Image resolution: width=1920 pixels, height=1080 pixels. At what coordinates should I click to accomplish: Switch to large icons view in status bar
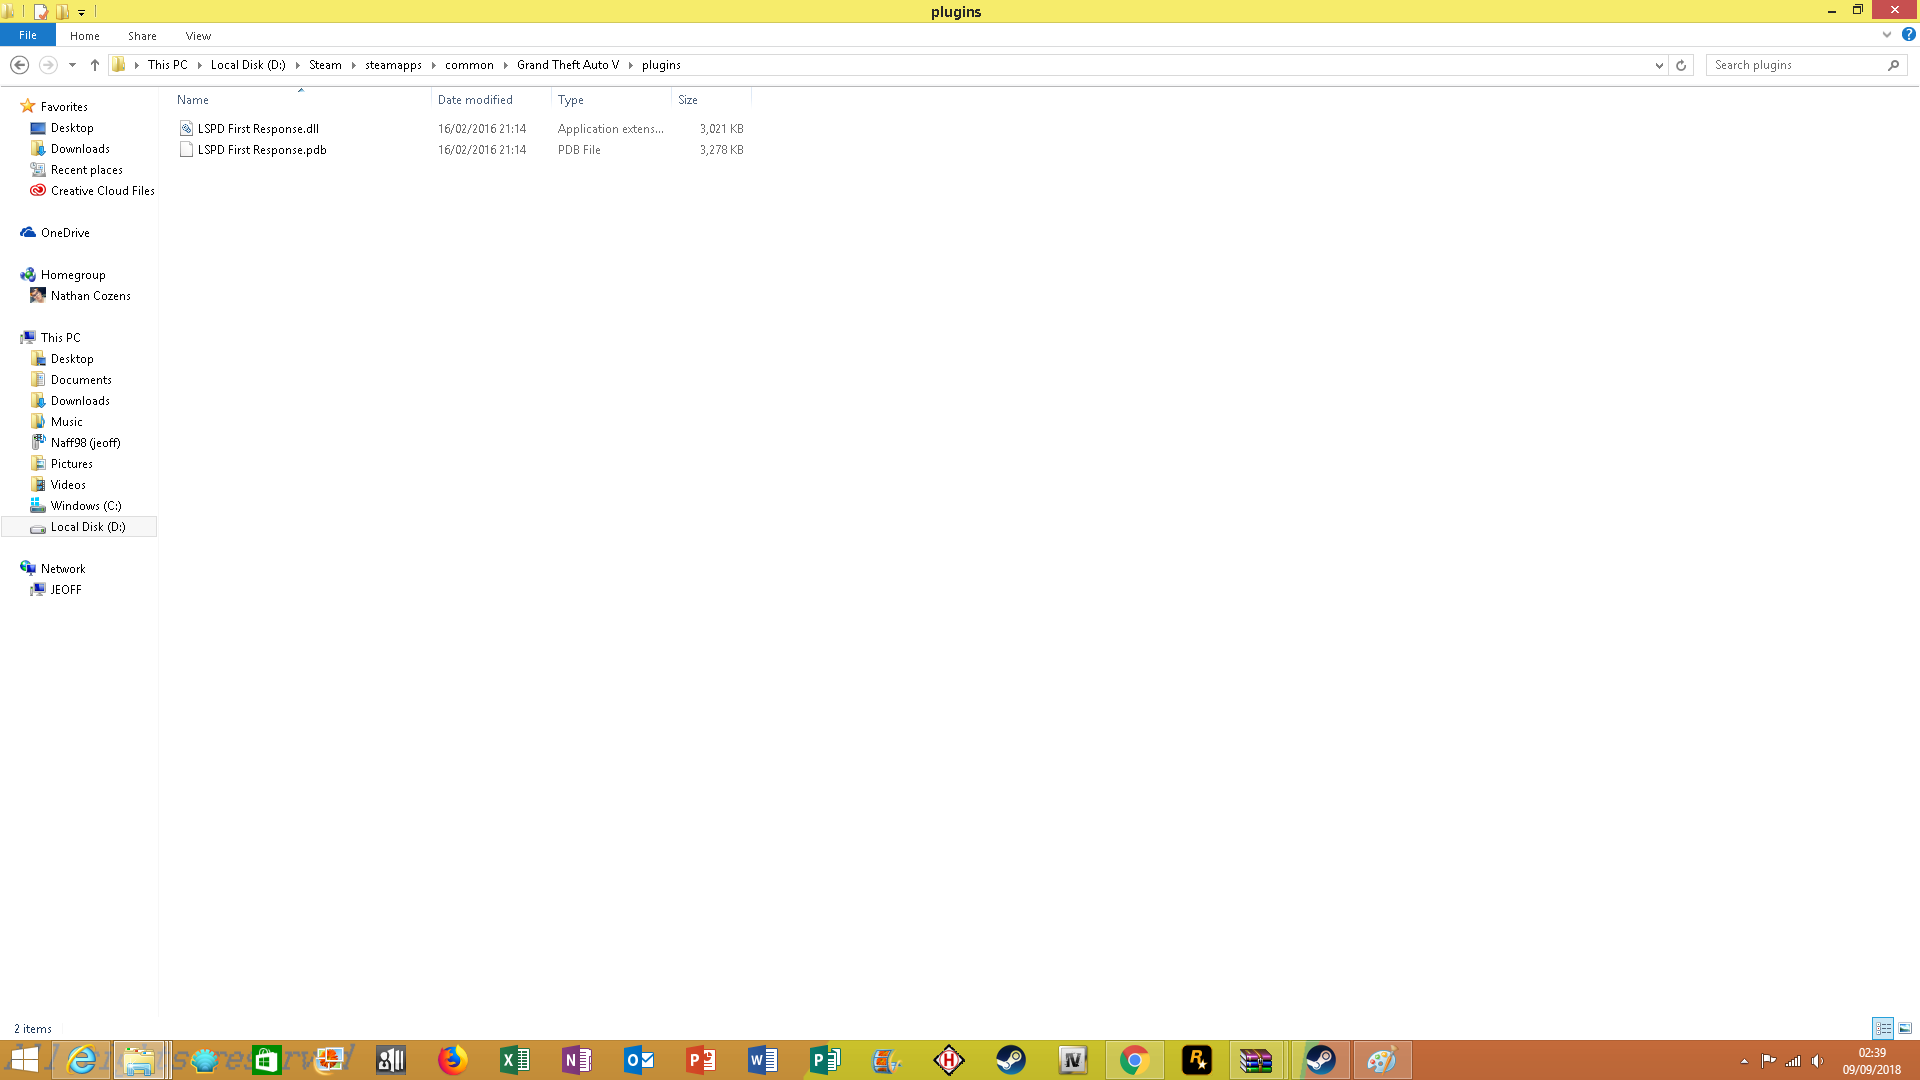(1905, 1028)
